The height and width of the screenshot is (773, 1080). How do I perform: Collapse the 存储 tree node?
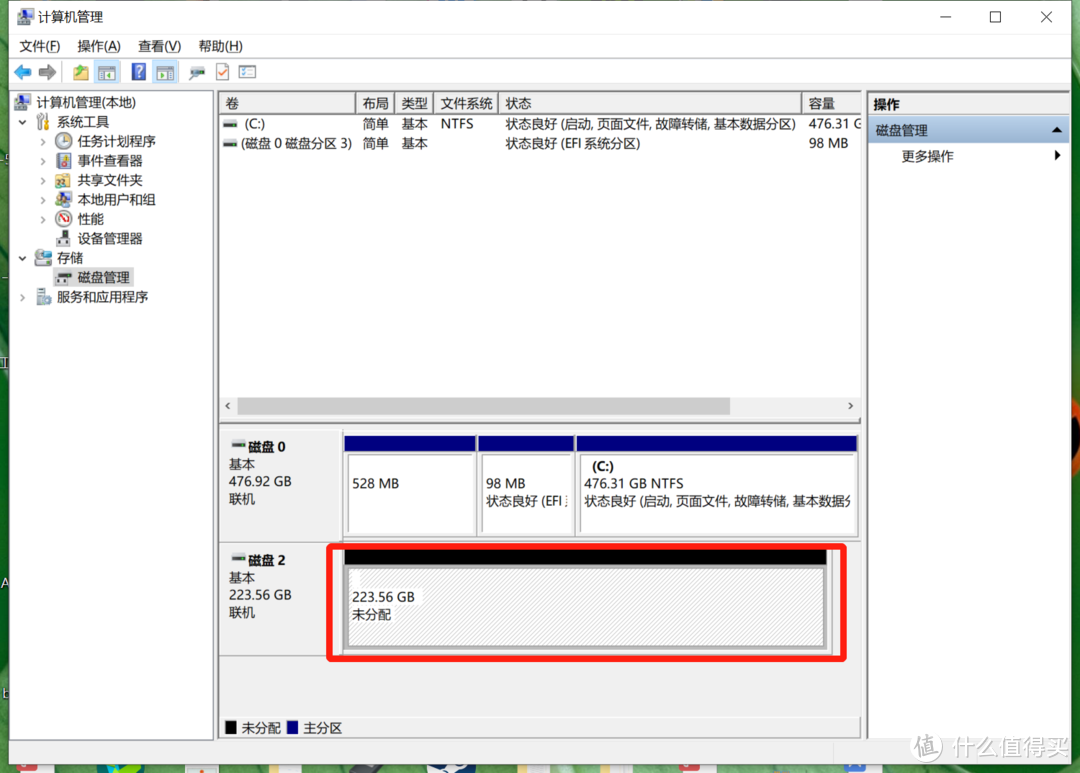point(23,258)
